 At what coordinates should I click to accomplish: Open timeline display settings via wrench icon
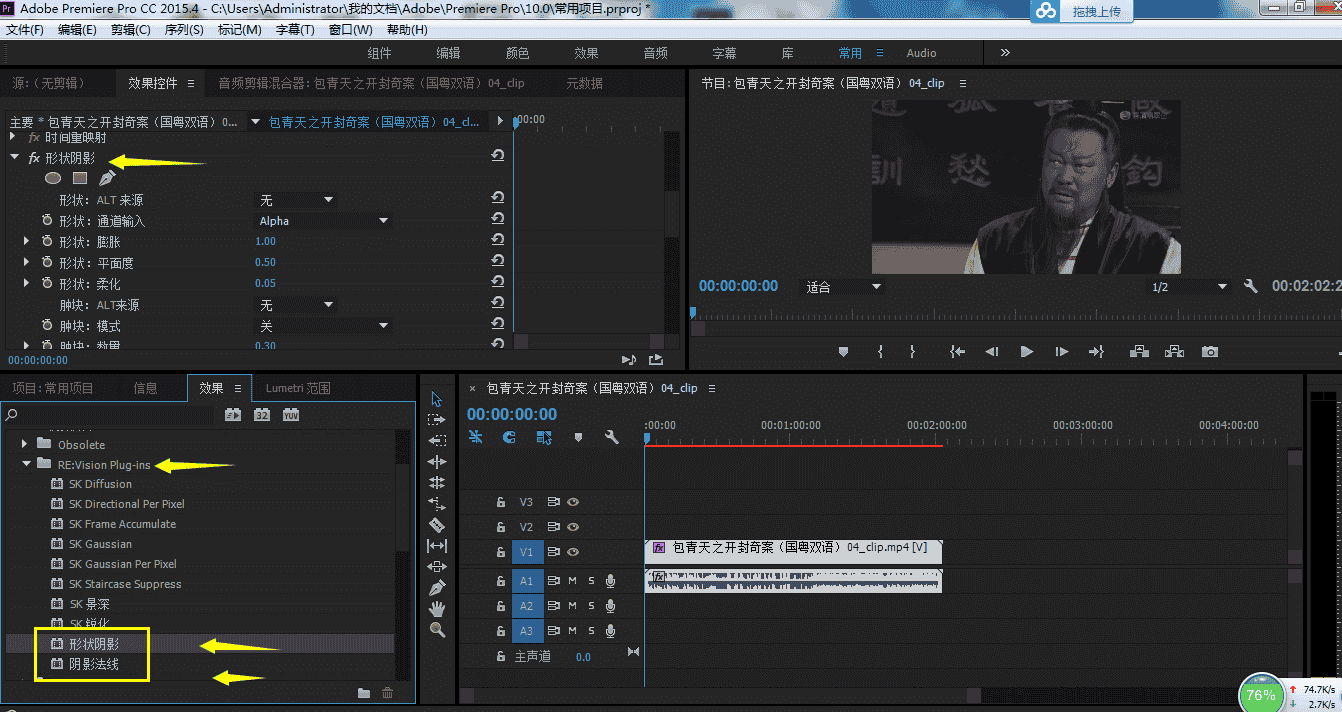(611, 436)
